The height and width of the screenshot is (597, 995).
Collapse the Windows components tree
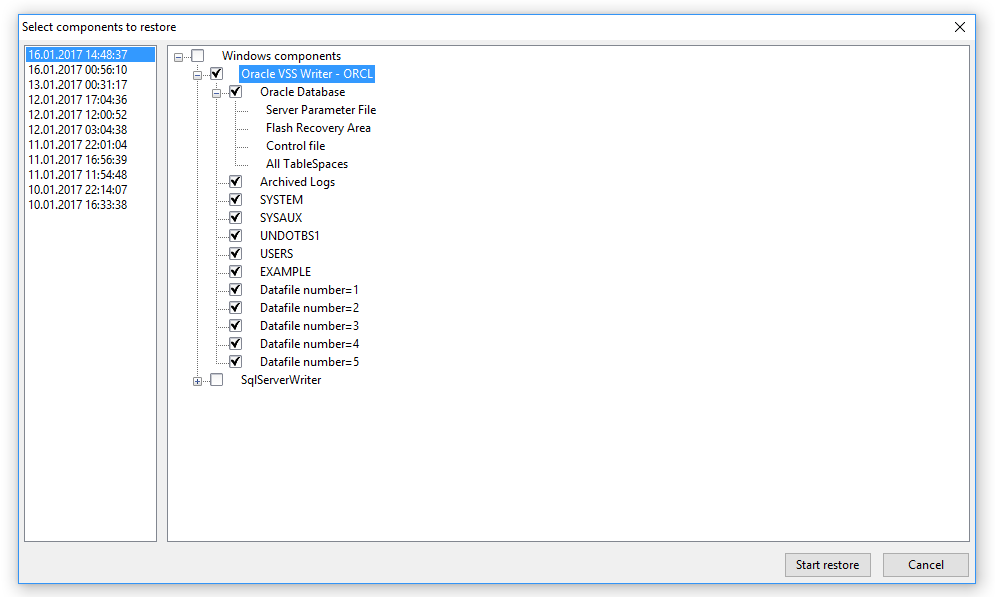click(x=178, y=55)
